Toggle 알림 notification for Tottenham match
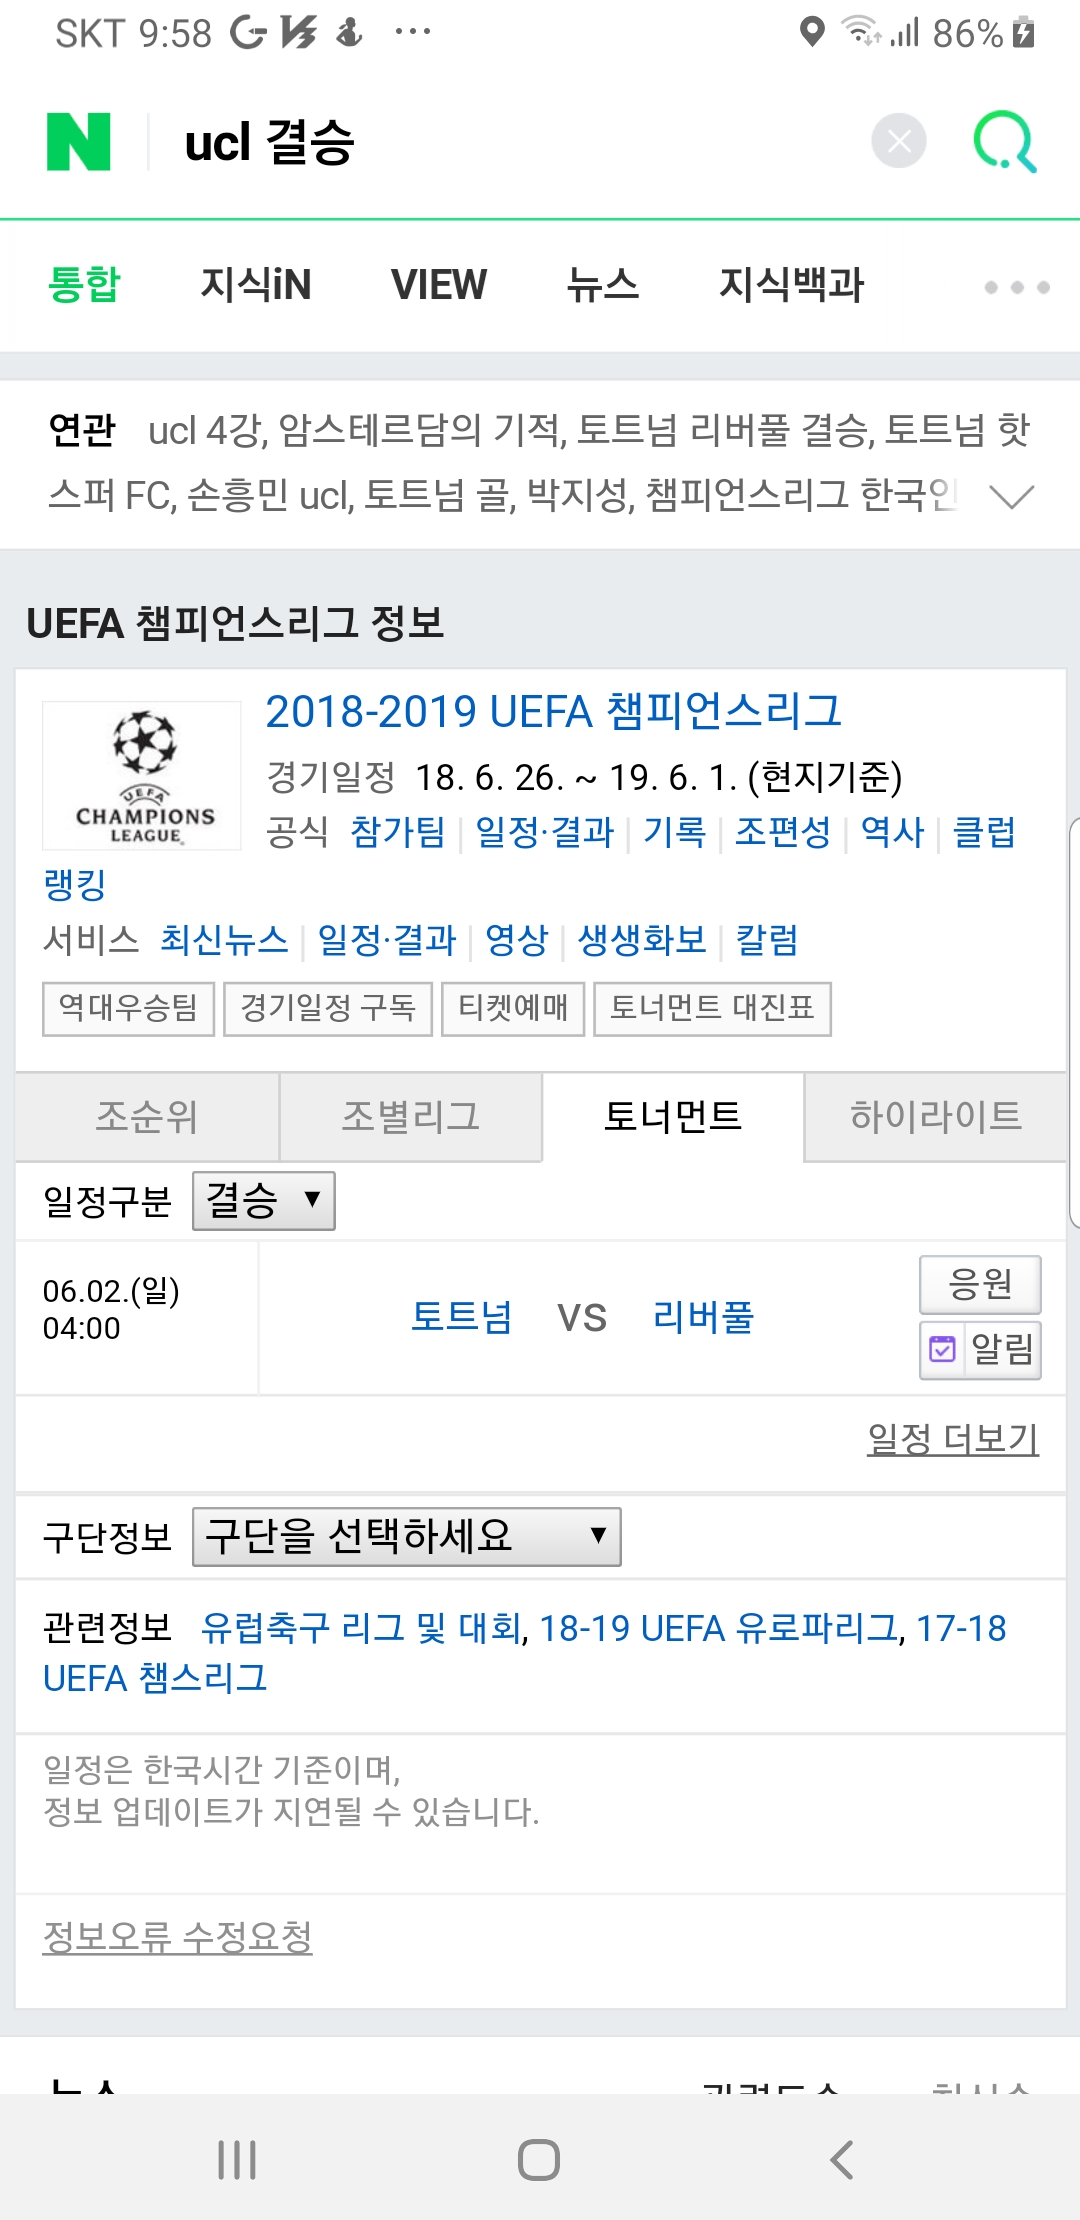 click(980, 1350)
